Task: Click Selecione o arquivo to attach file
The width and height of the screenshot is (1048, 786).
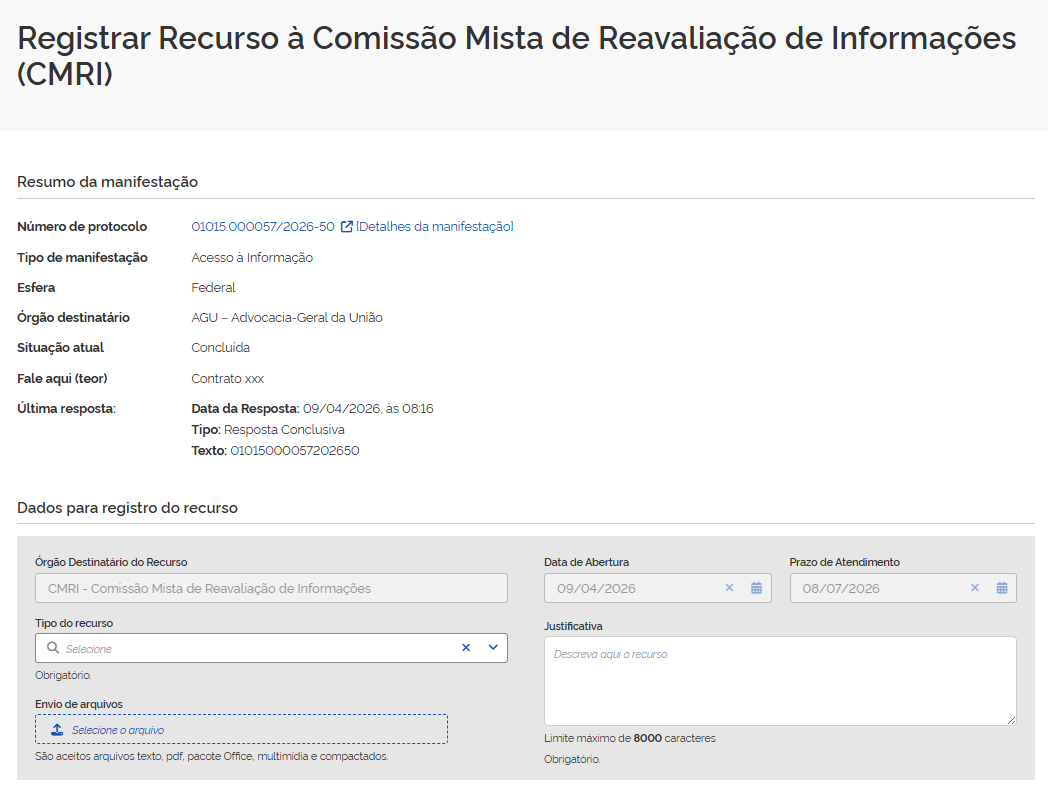Action: click(x=118, y=730)
